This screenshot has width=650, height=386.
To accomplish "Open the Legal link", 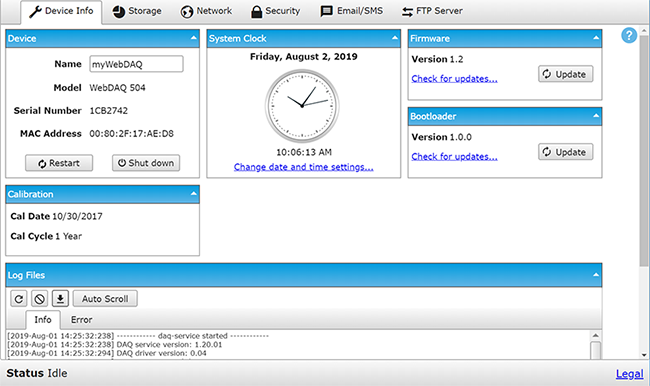I will coord(630,374).
